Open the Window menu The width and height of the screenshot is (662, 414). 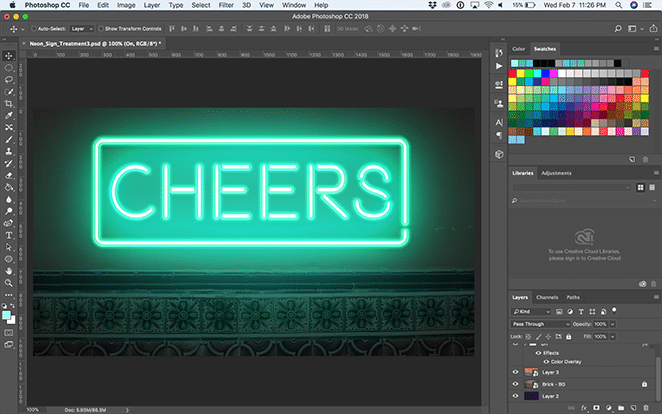pos(294,5)
